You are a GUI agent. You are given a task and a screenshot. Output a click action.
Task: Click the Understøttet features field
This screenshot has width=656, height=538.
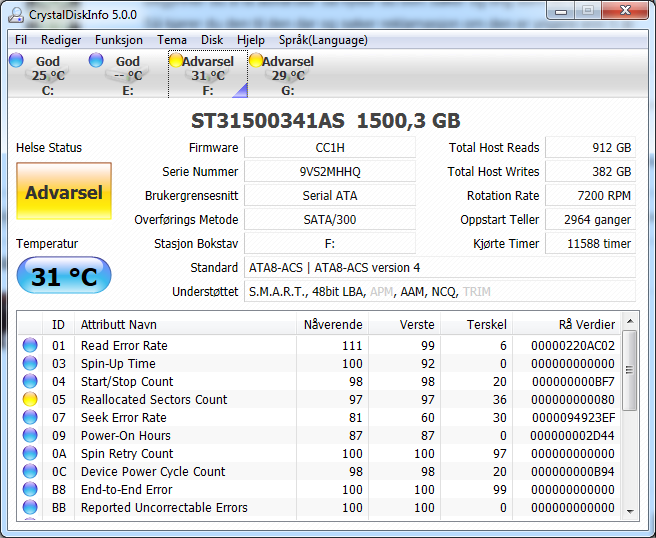[x=440, y=292]
